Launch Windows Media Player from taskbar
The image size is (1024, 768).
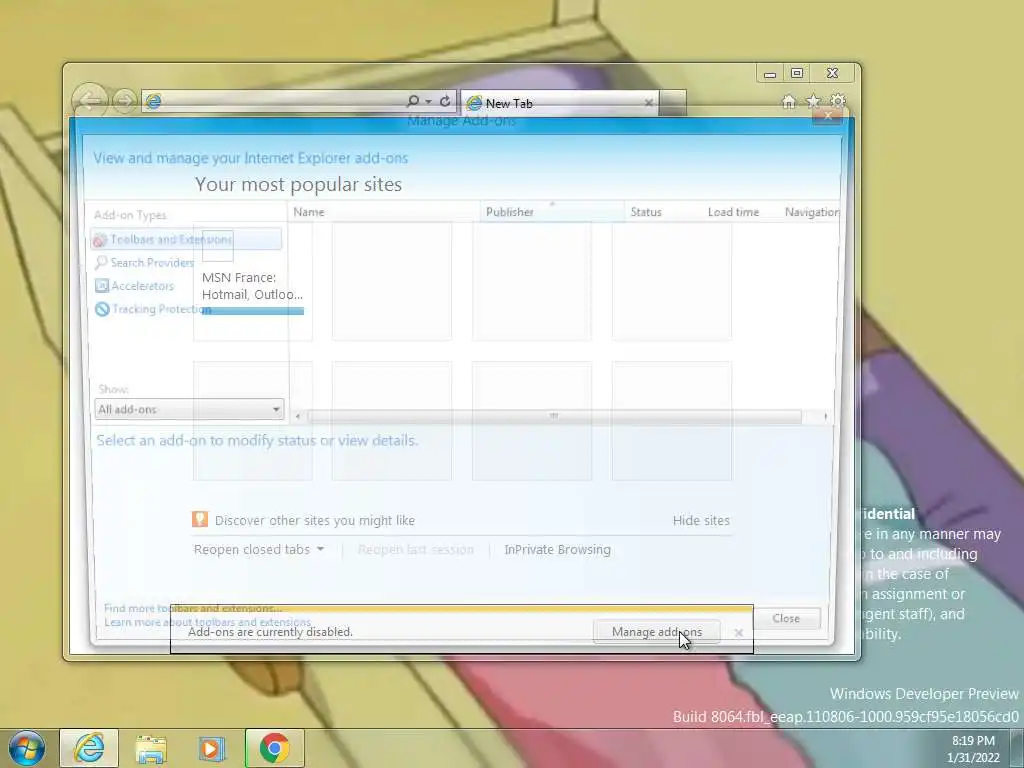(x=212, y=748)
